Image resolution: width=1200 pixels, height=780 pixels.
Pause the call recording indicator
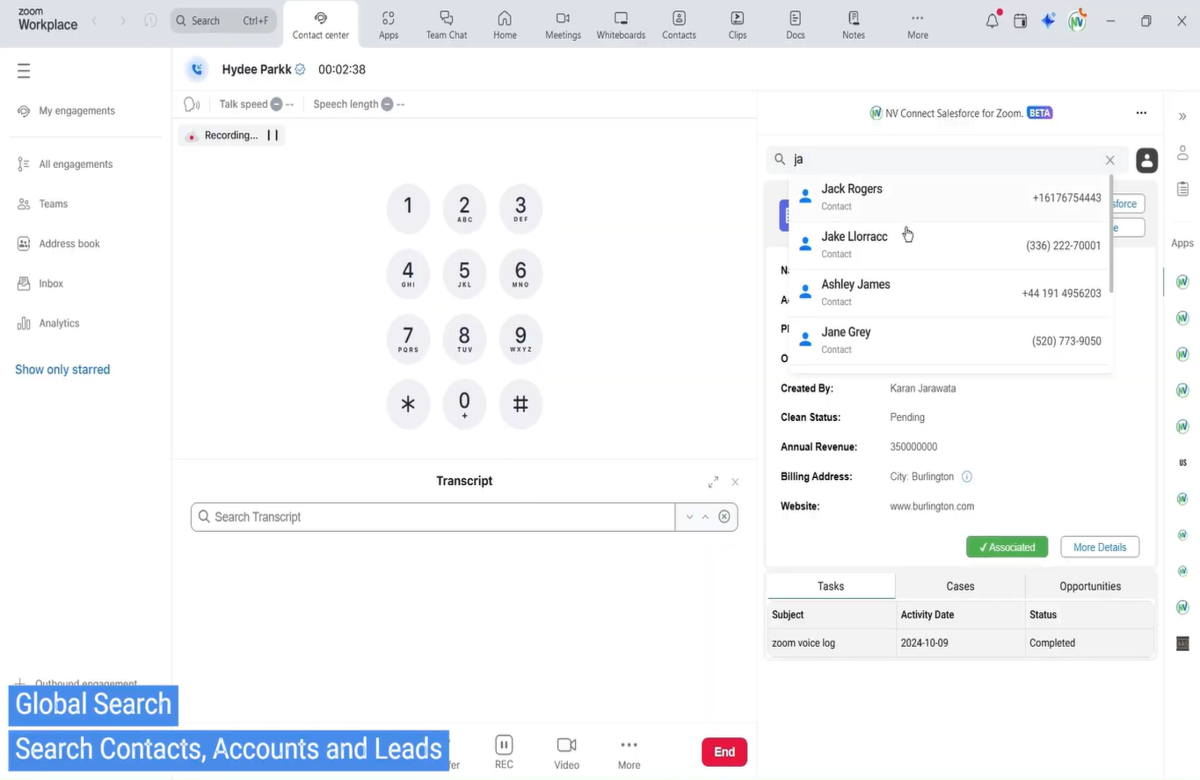(x=272, y=135)
